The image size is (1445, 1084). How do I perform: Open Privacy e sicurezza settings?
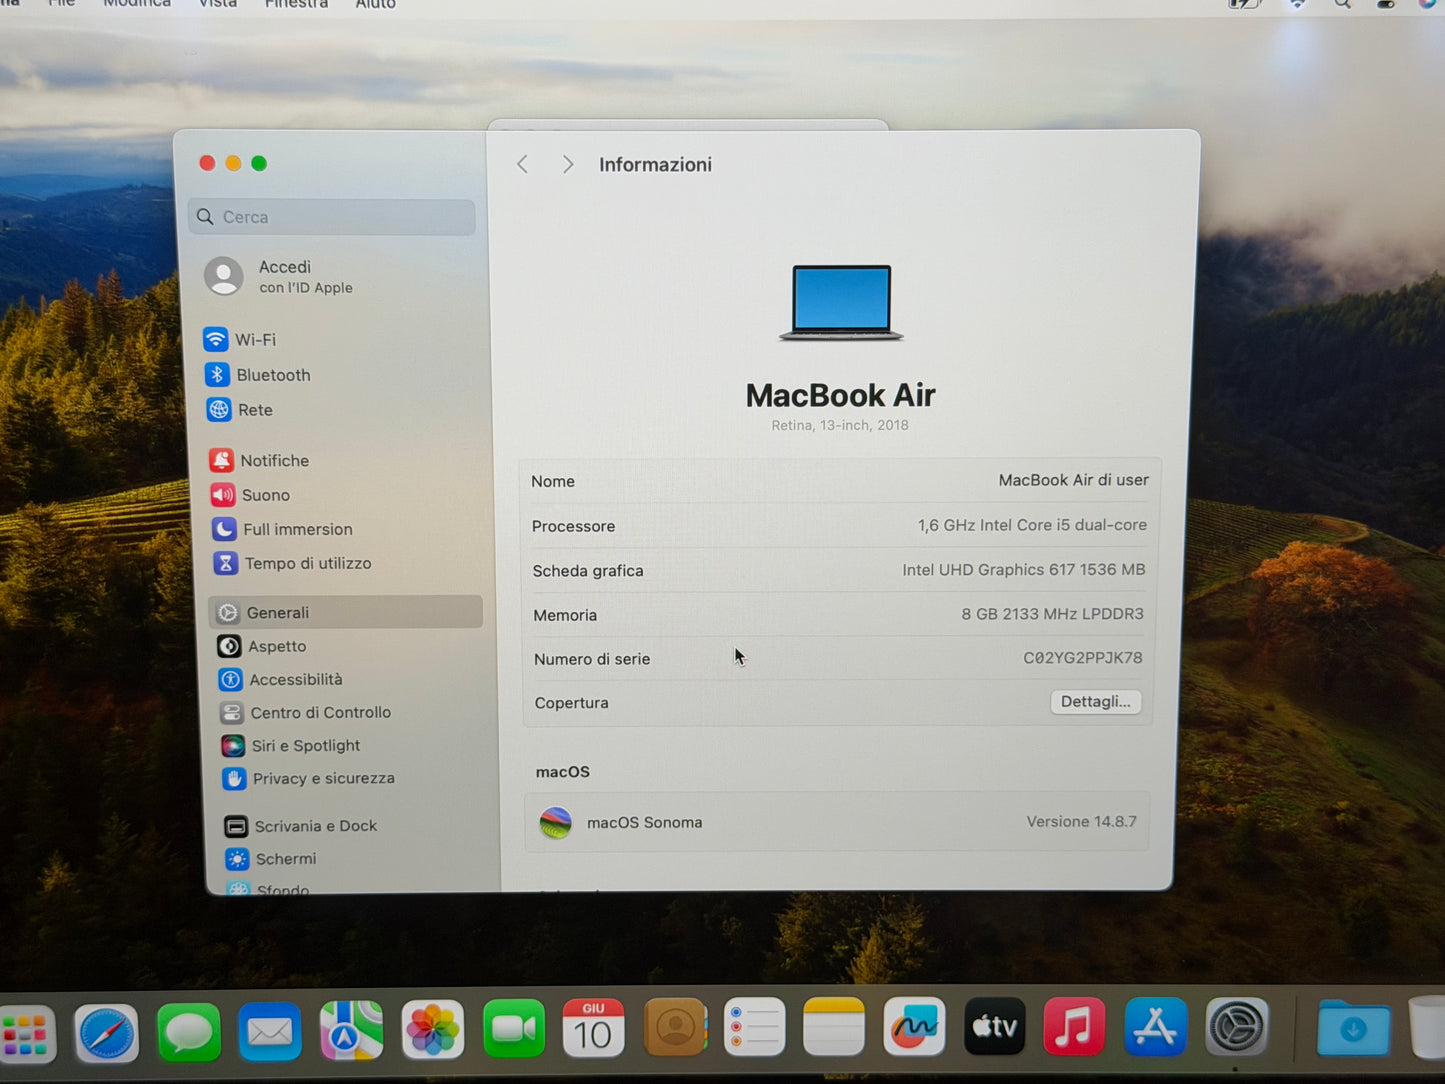point(309,779)
